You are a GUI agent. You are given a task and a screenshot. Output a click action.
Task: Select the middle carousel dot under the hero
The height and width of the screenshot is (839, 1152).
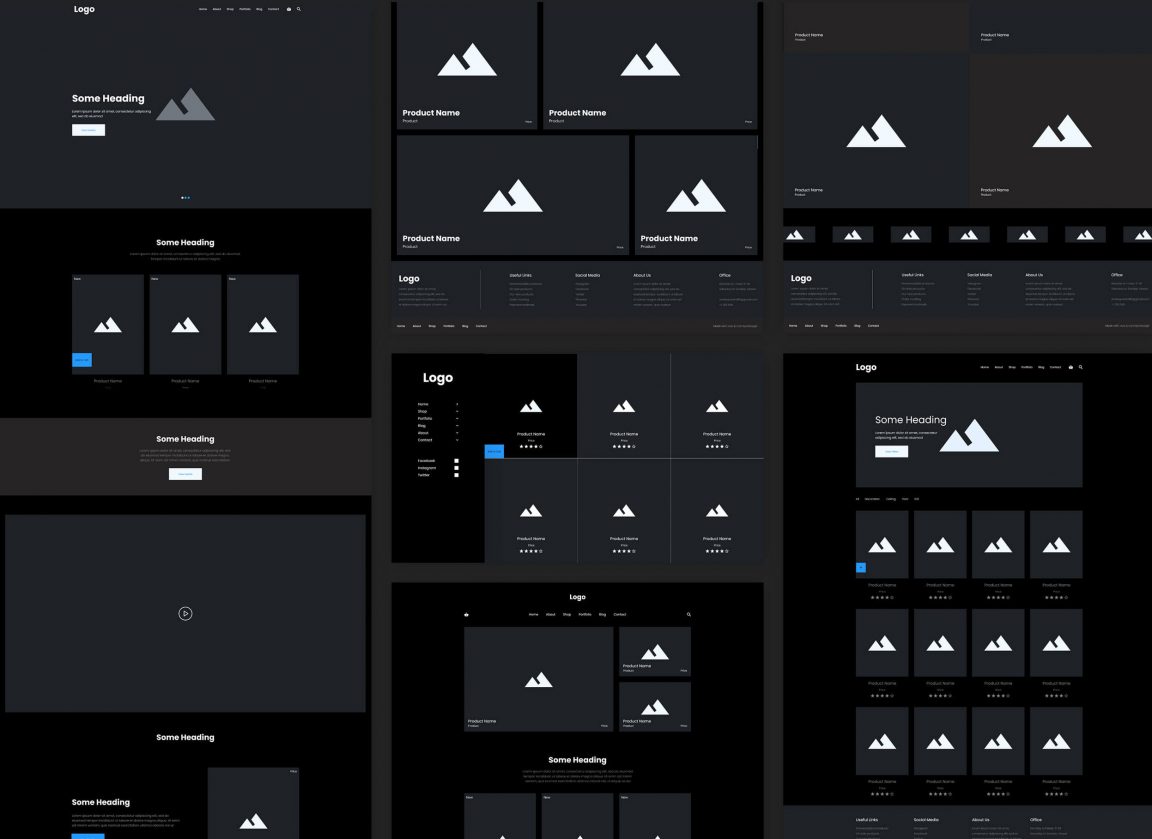(x=185, y=197)
